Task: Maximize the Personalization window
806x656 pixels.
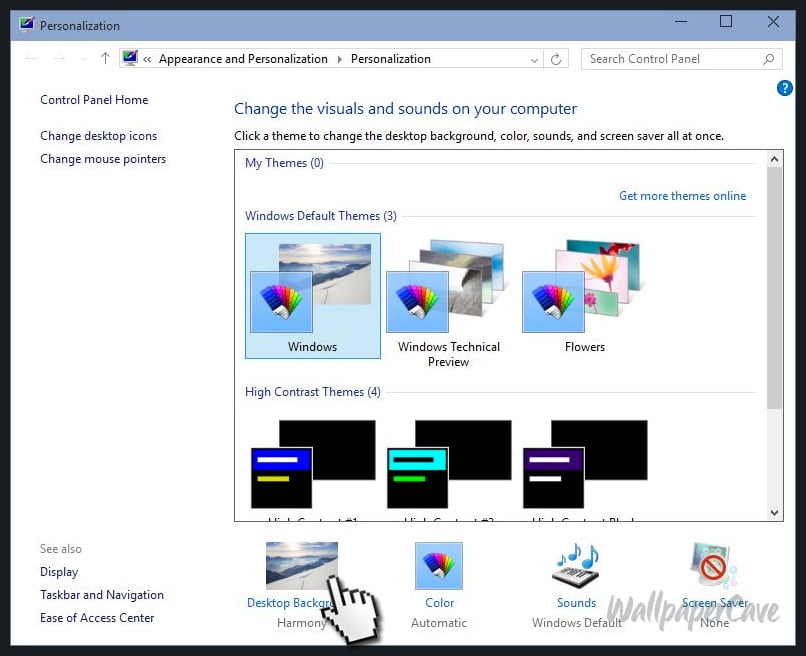Action: 726,22
